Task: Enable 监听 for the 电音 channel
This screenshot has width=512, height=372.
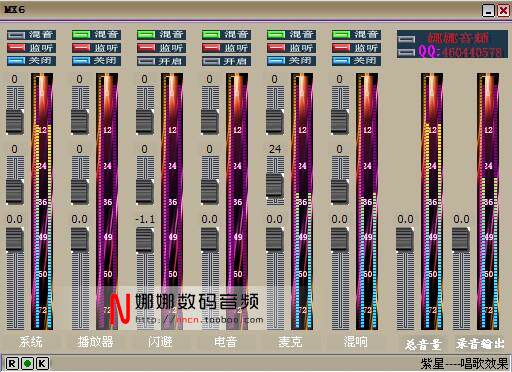Action: pos(226,48)
